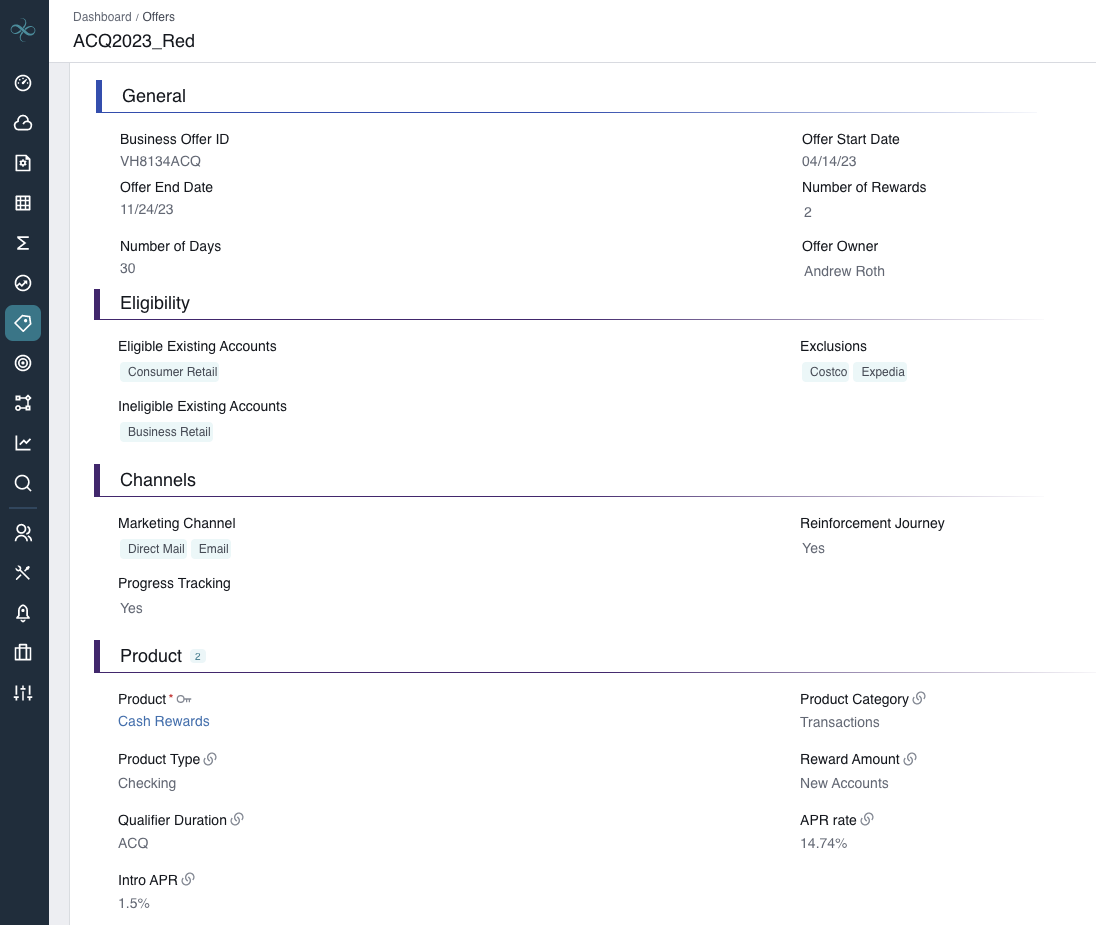Open the speedometer dashboard sidebar icon

(x=23, y=83)
